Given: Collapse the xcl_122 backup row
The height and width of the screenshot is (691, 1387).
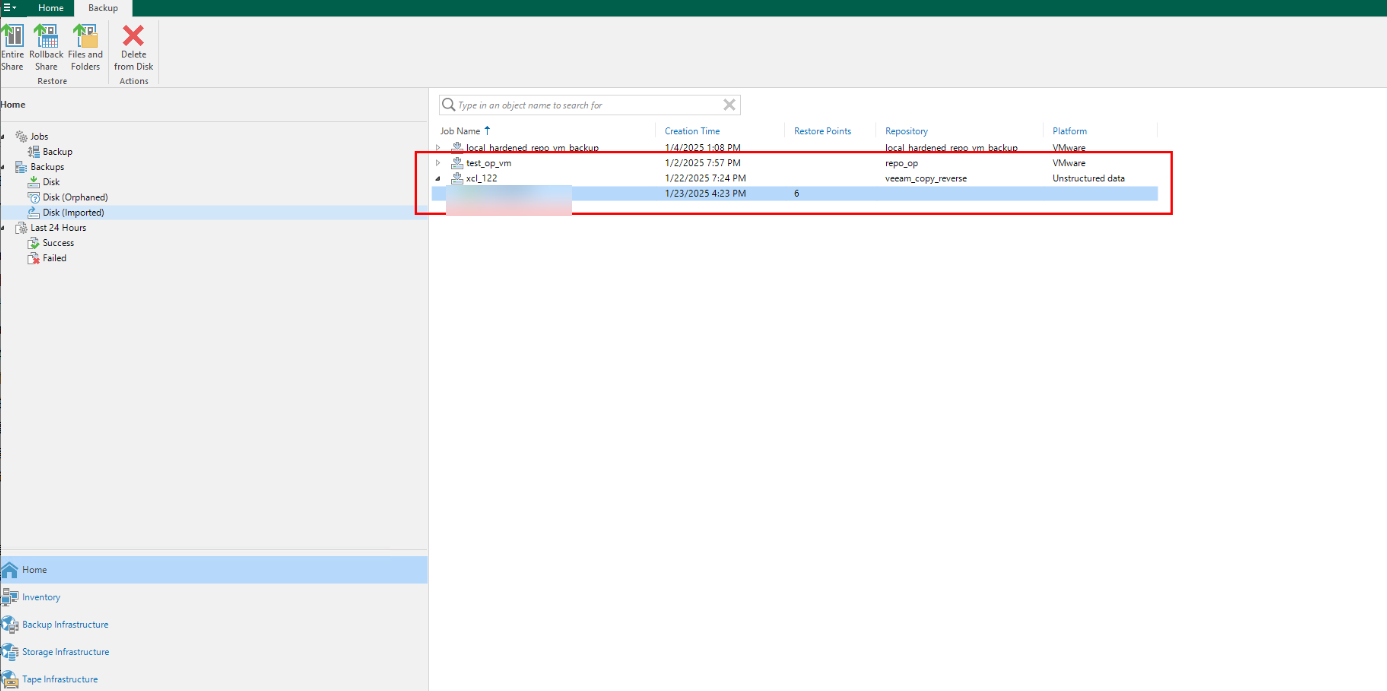Looking at the screenshot, I should coord(438,179).
